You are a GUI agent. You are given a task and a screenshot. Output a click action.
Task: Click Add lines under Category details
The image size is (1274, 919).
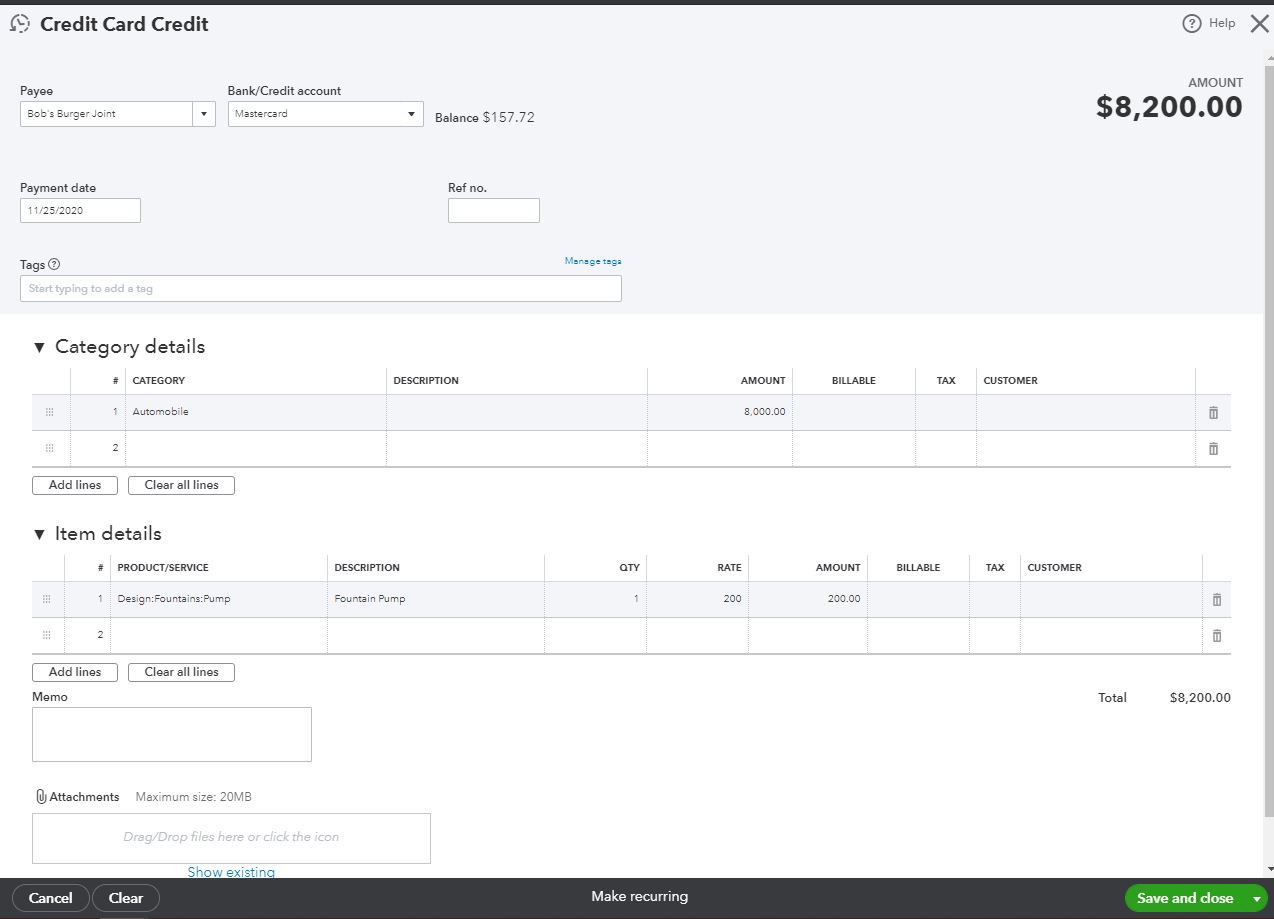(75, 485)
